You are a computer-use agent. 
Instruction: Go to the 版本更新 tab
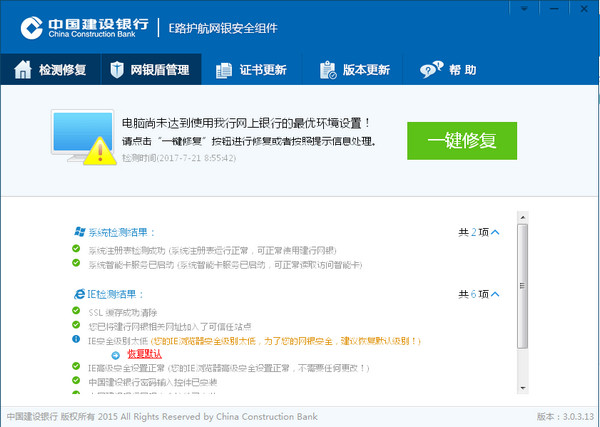pos(352,69)
